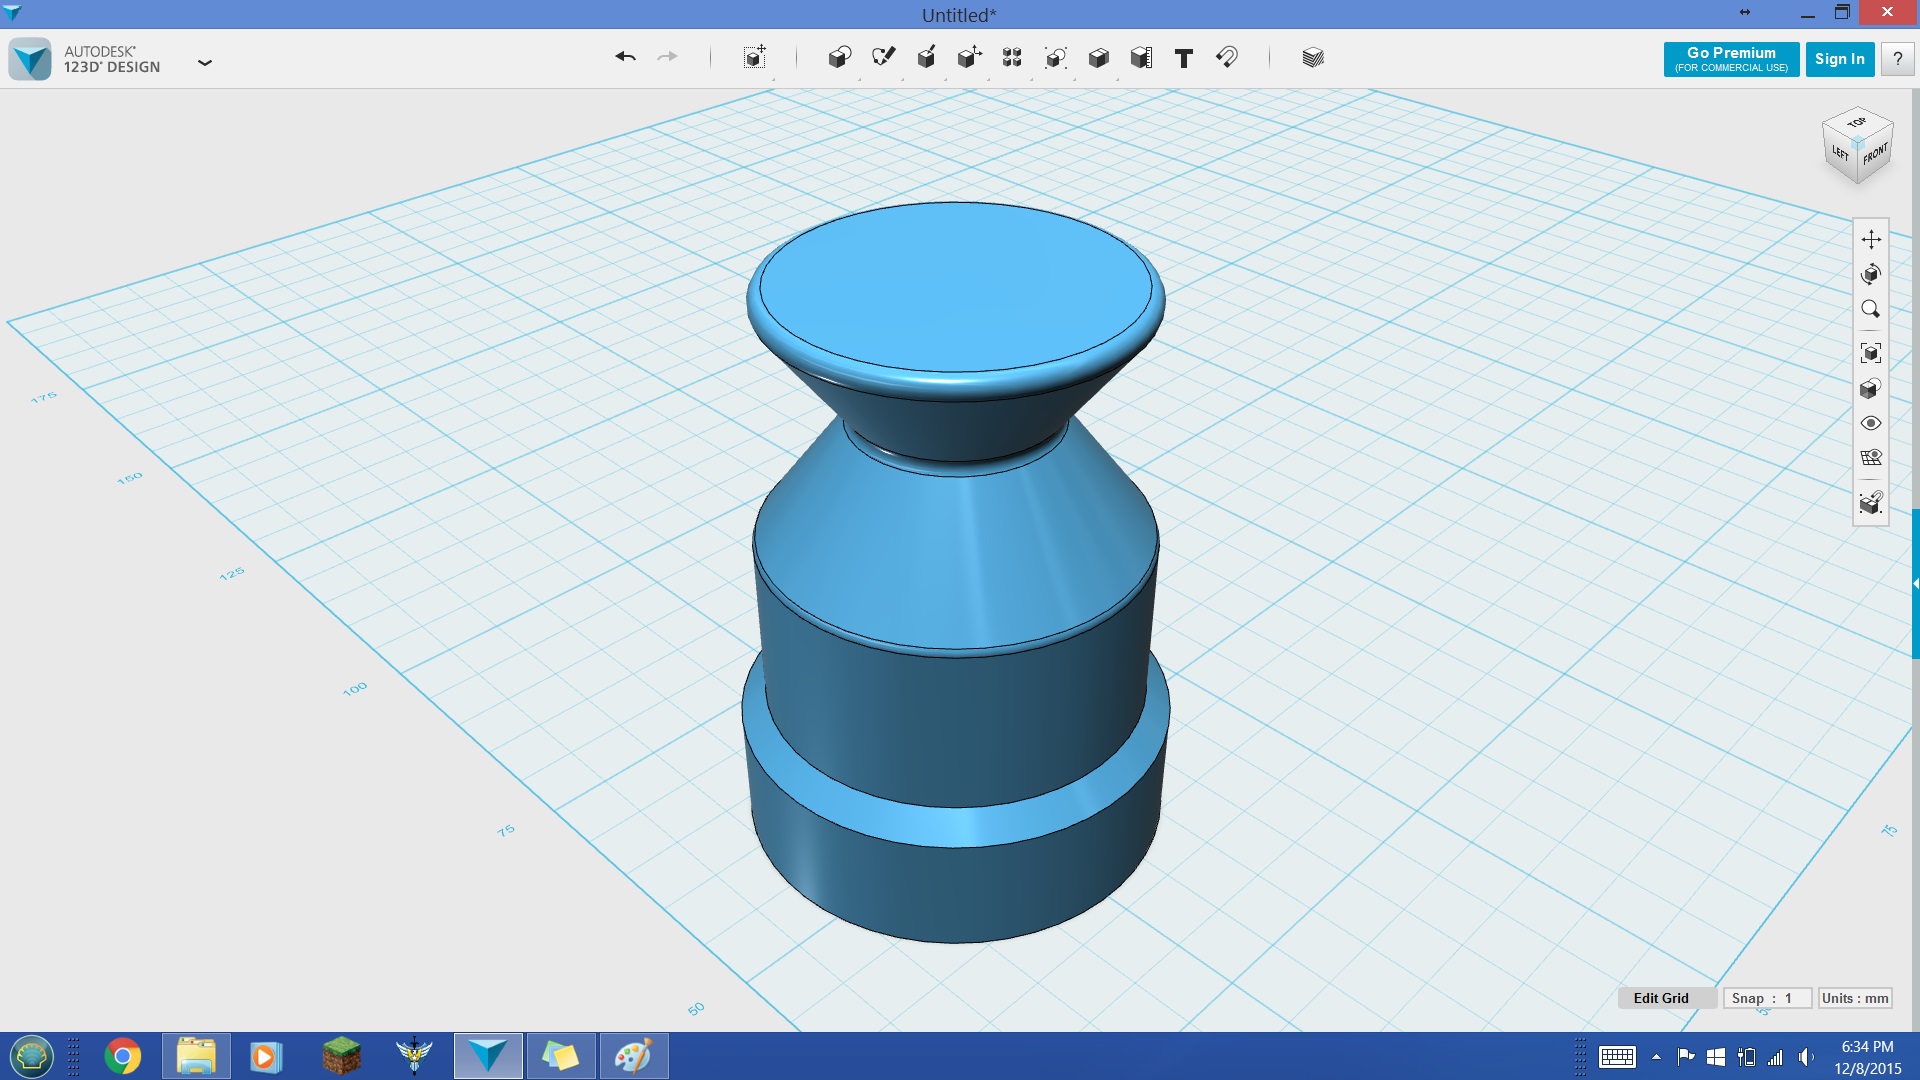Select the Transform move tool
This screenshot has height=1080, width=1920.
[755, 57]
